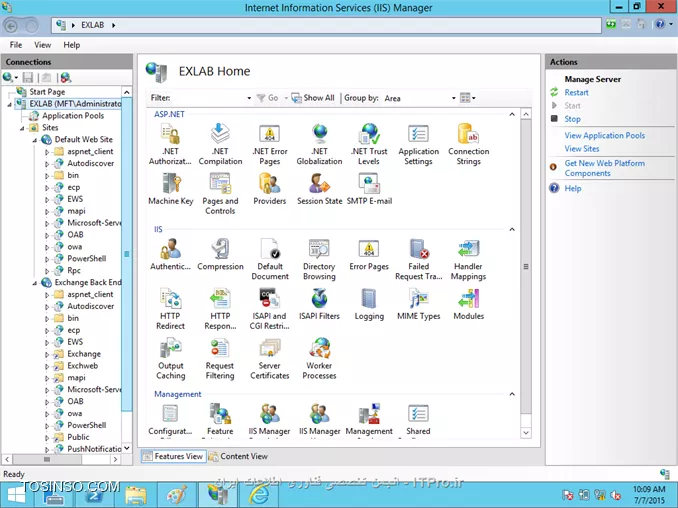Open SMTP E-mail feature
Screen dimensions: 678x508
point(369,189)
